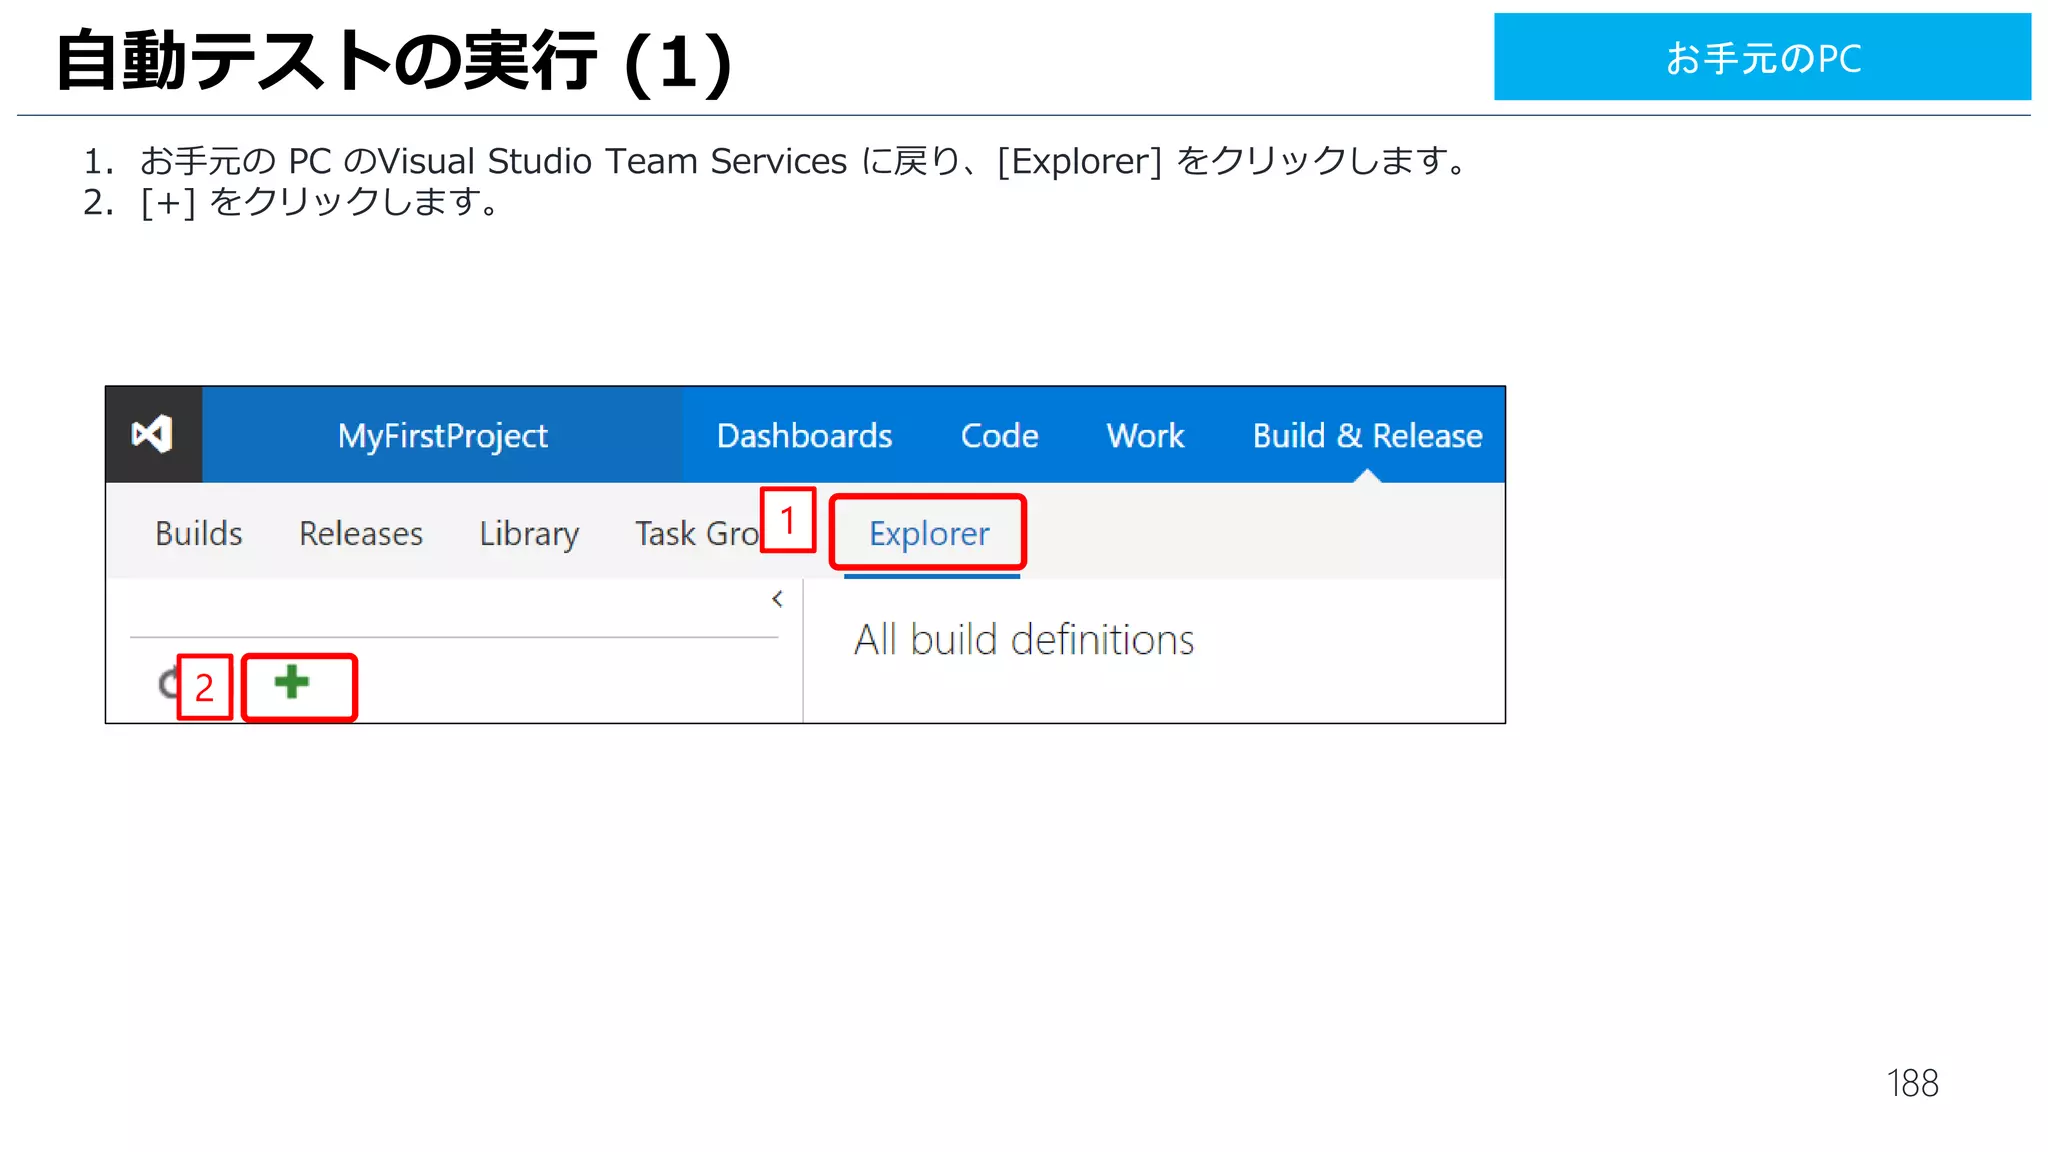Switch to the Releases tab
The image size is (2048, 1152).
coord(361,533)
